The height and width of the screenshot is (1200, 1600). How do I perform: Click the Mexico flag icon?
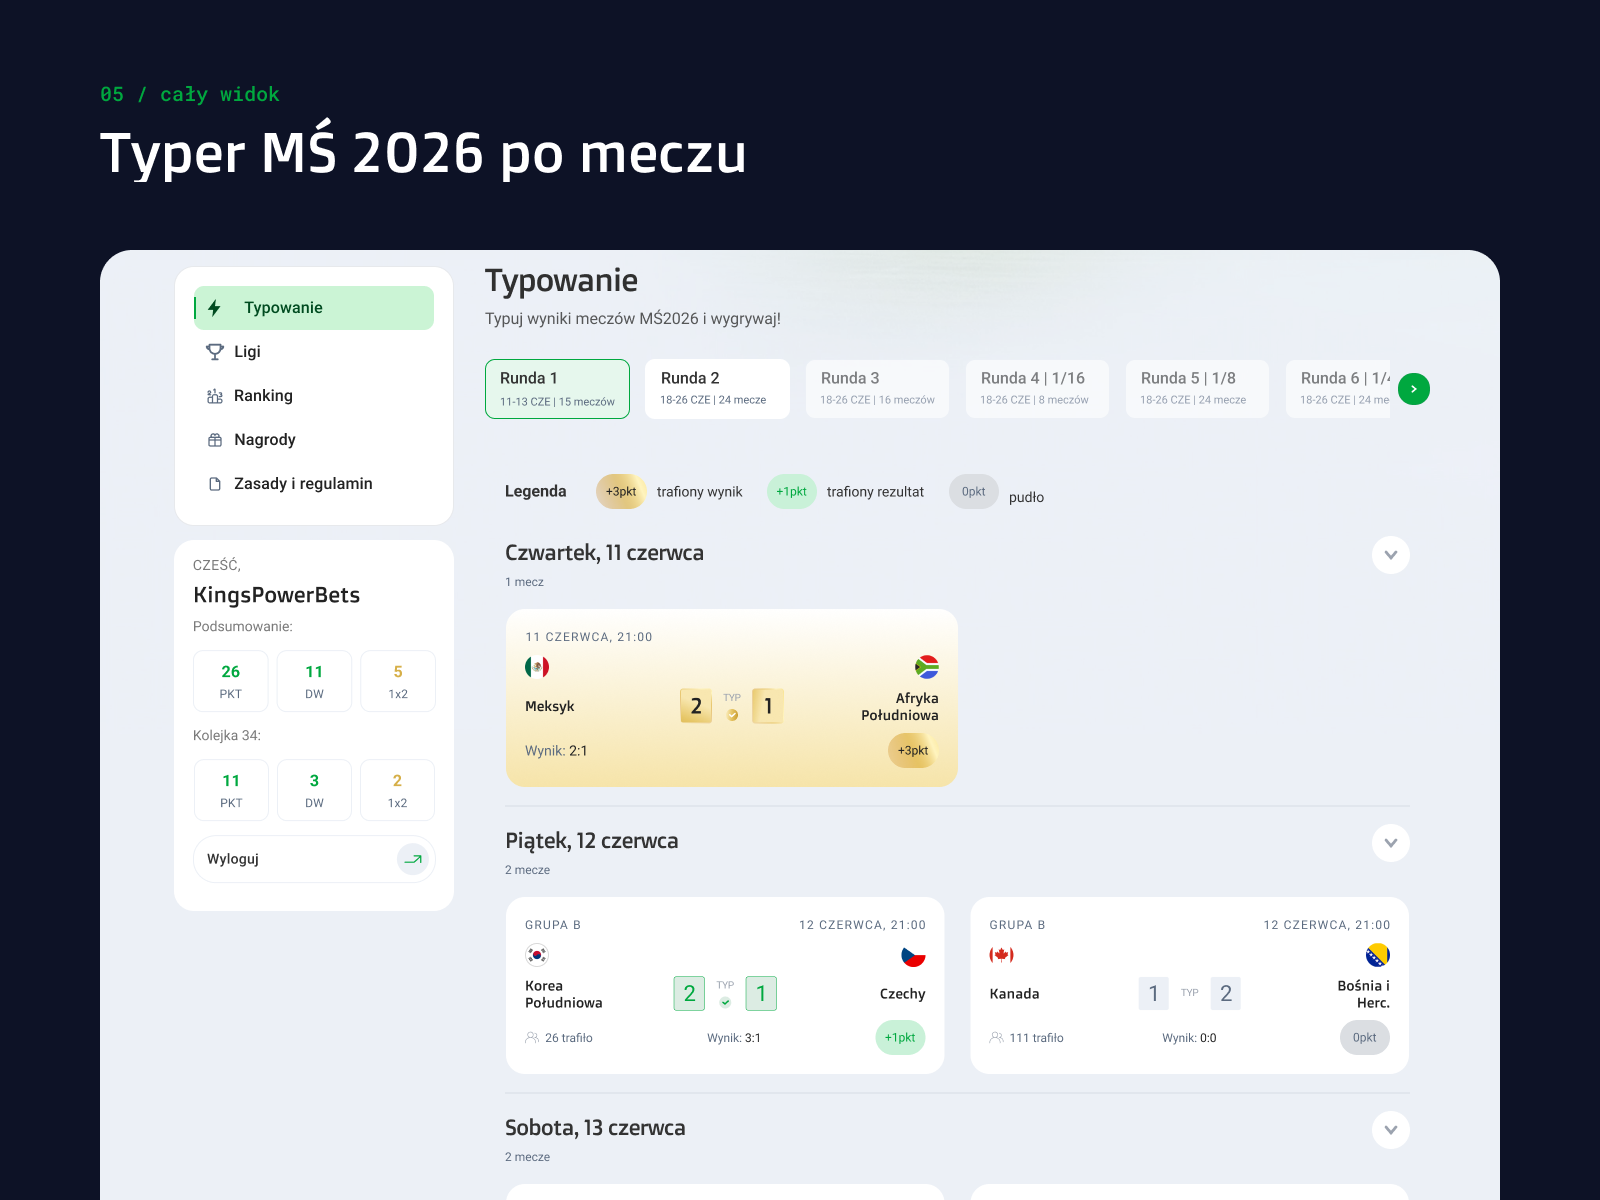[537, 667]
